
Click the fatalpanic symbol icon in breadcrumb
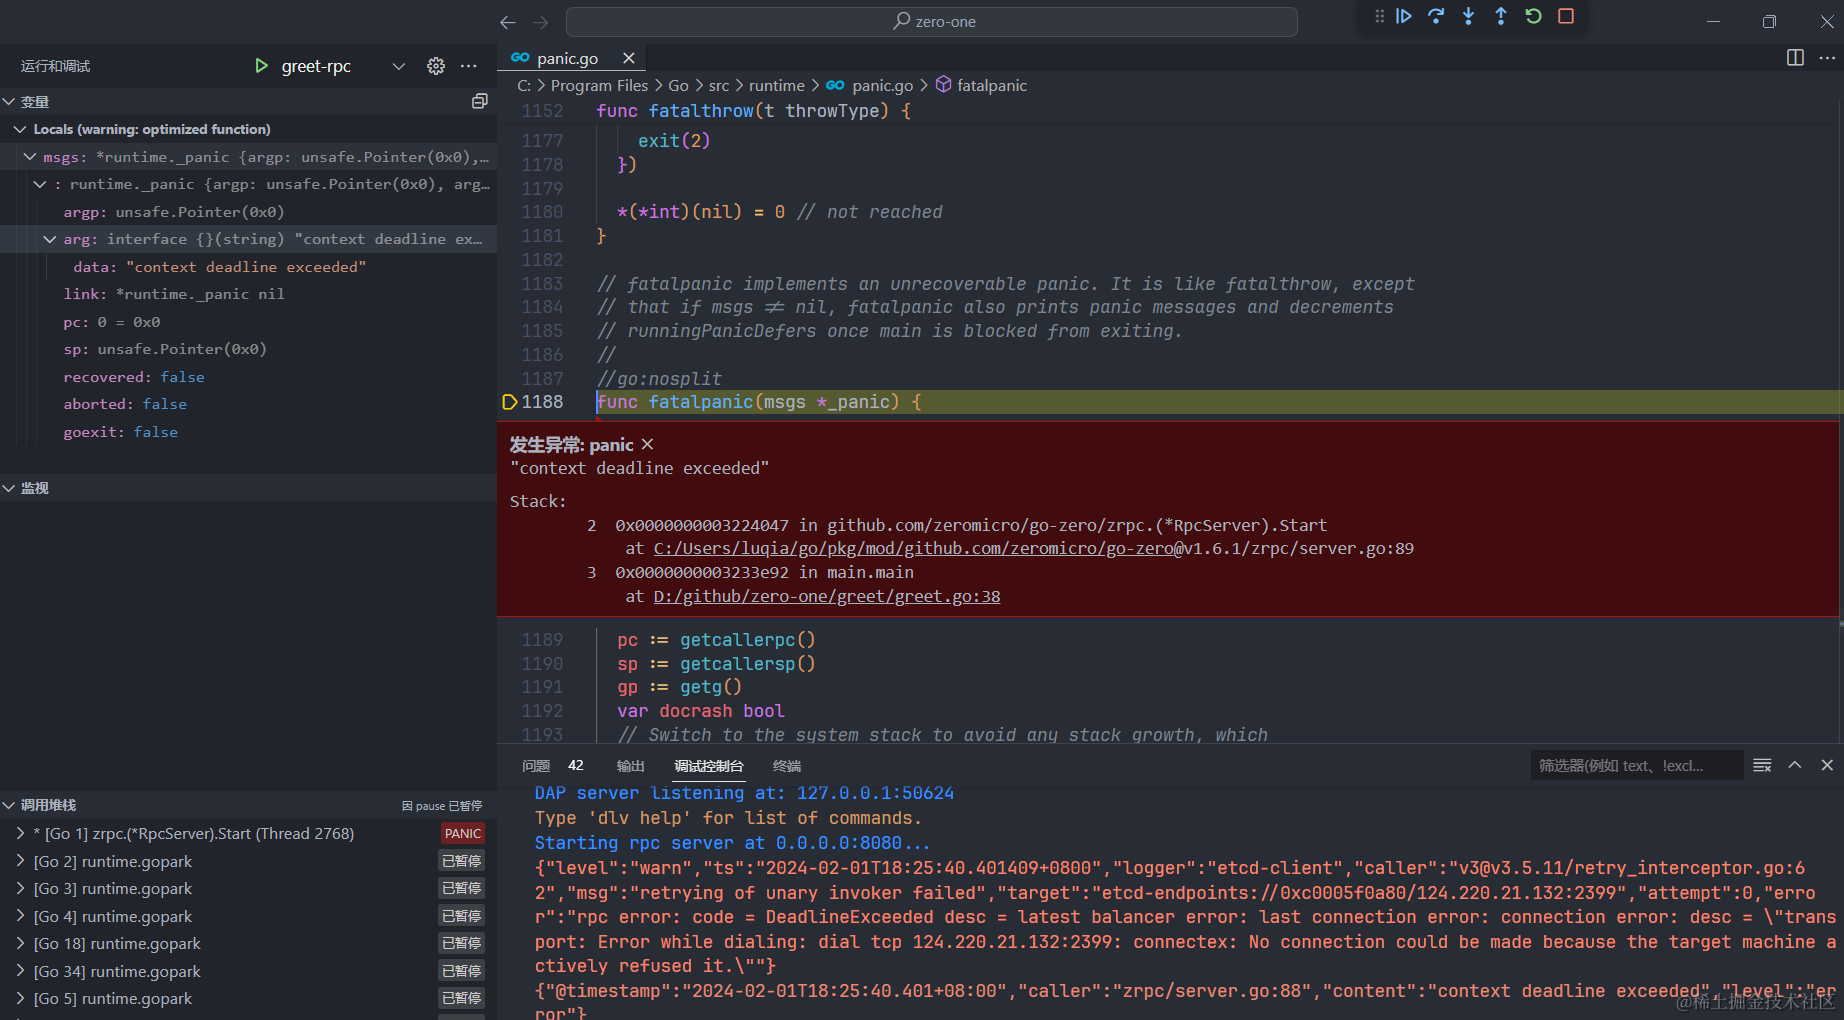(x=943, y=85)
